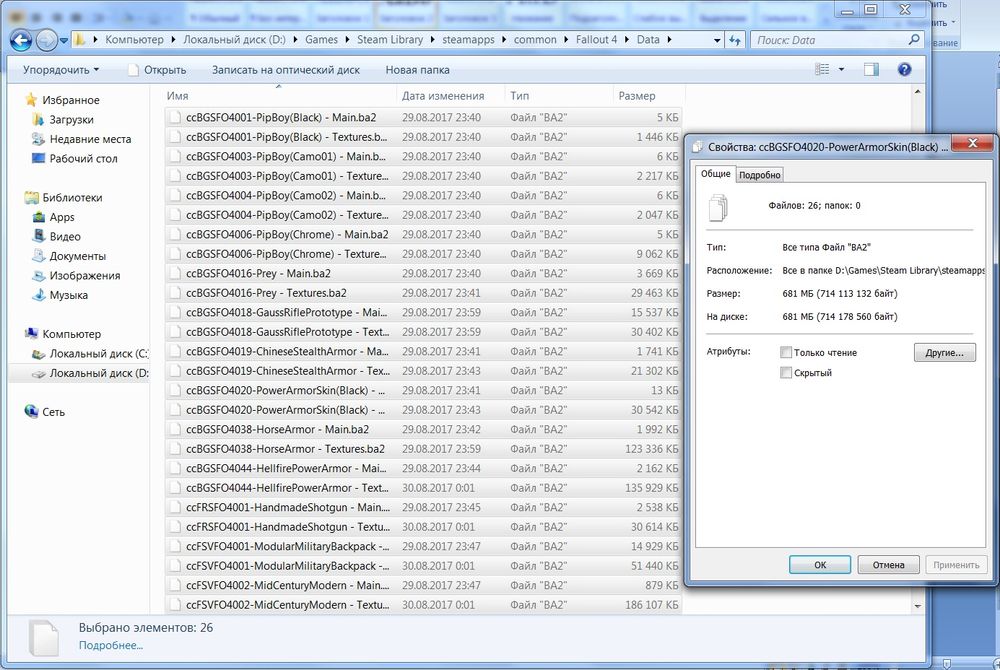The height and width of the screenshot is (670, 1000).
Task: Select the 186 107 КБ MidCenturyModern file
Action: click(x=423, y=605)
